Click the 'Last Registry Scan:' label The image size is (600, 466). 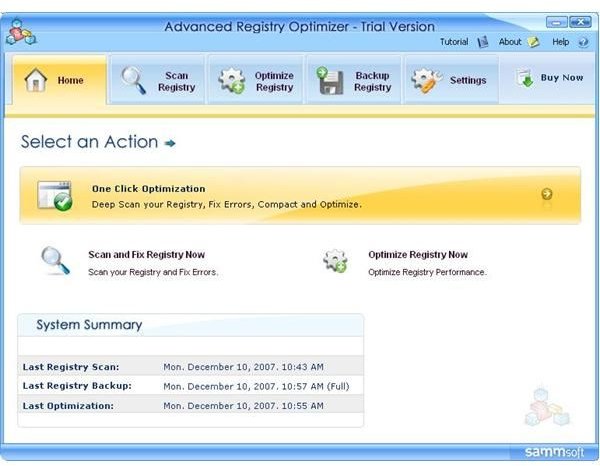pyautogui.click(x=71, y=367)
